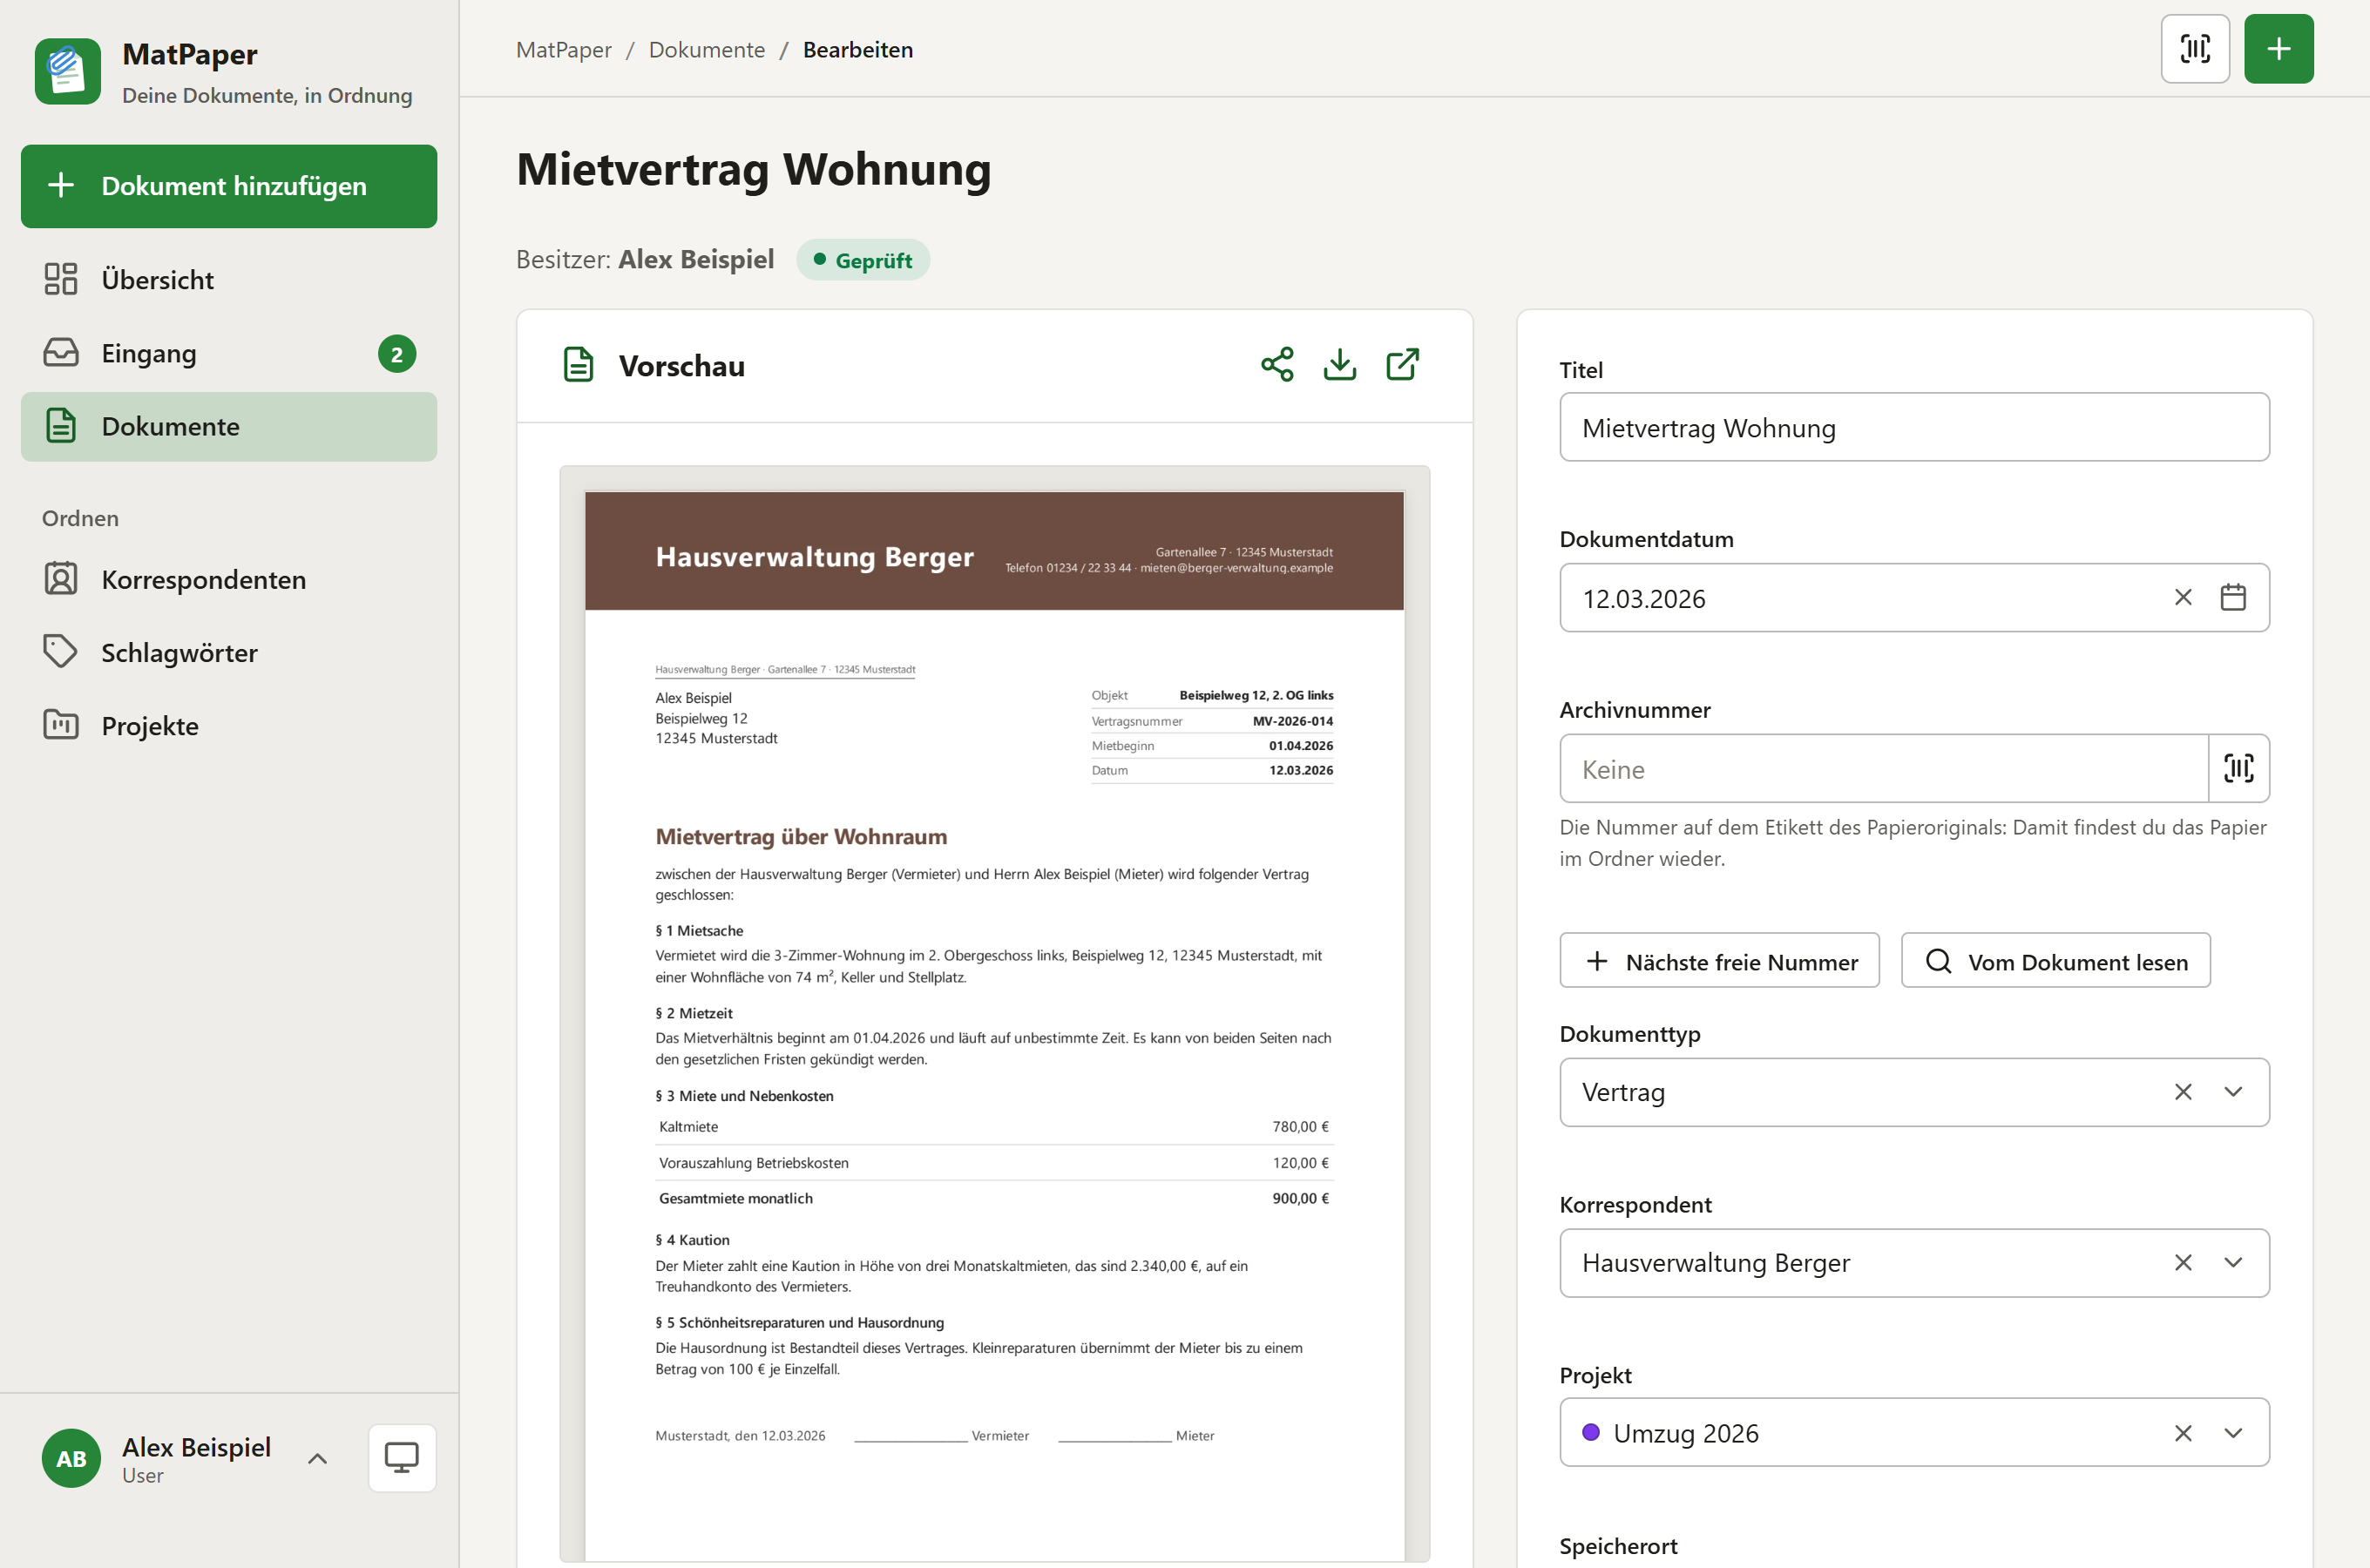The height and width of the screenshot is (1568, 2370).
Task: Select Dokumente in sidebar
Action: click(229, 427)
